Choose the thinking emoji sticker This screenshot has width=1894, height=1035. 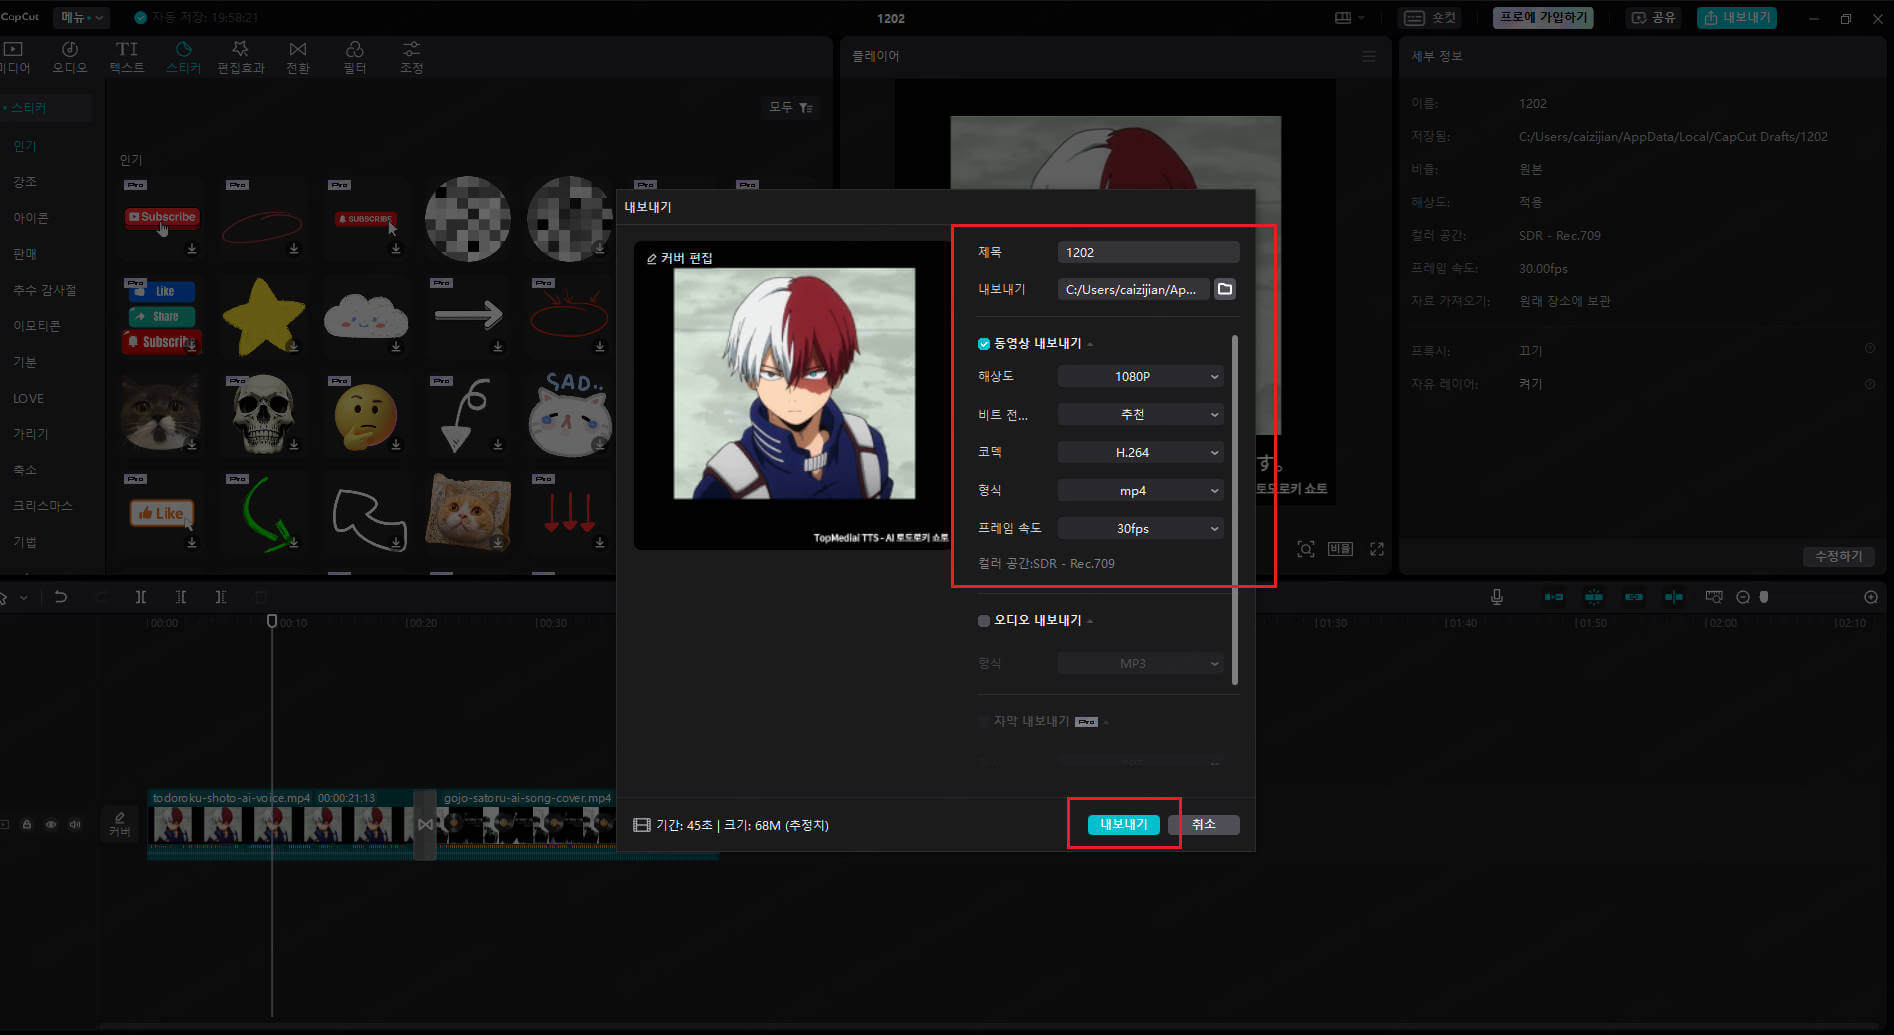366,416
